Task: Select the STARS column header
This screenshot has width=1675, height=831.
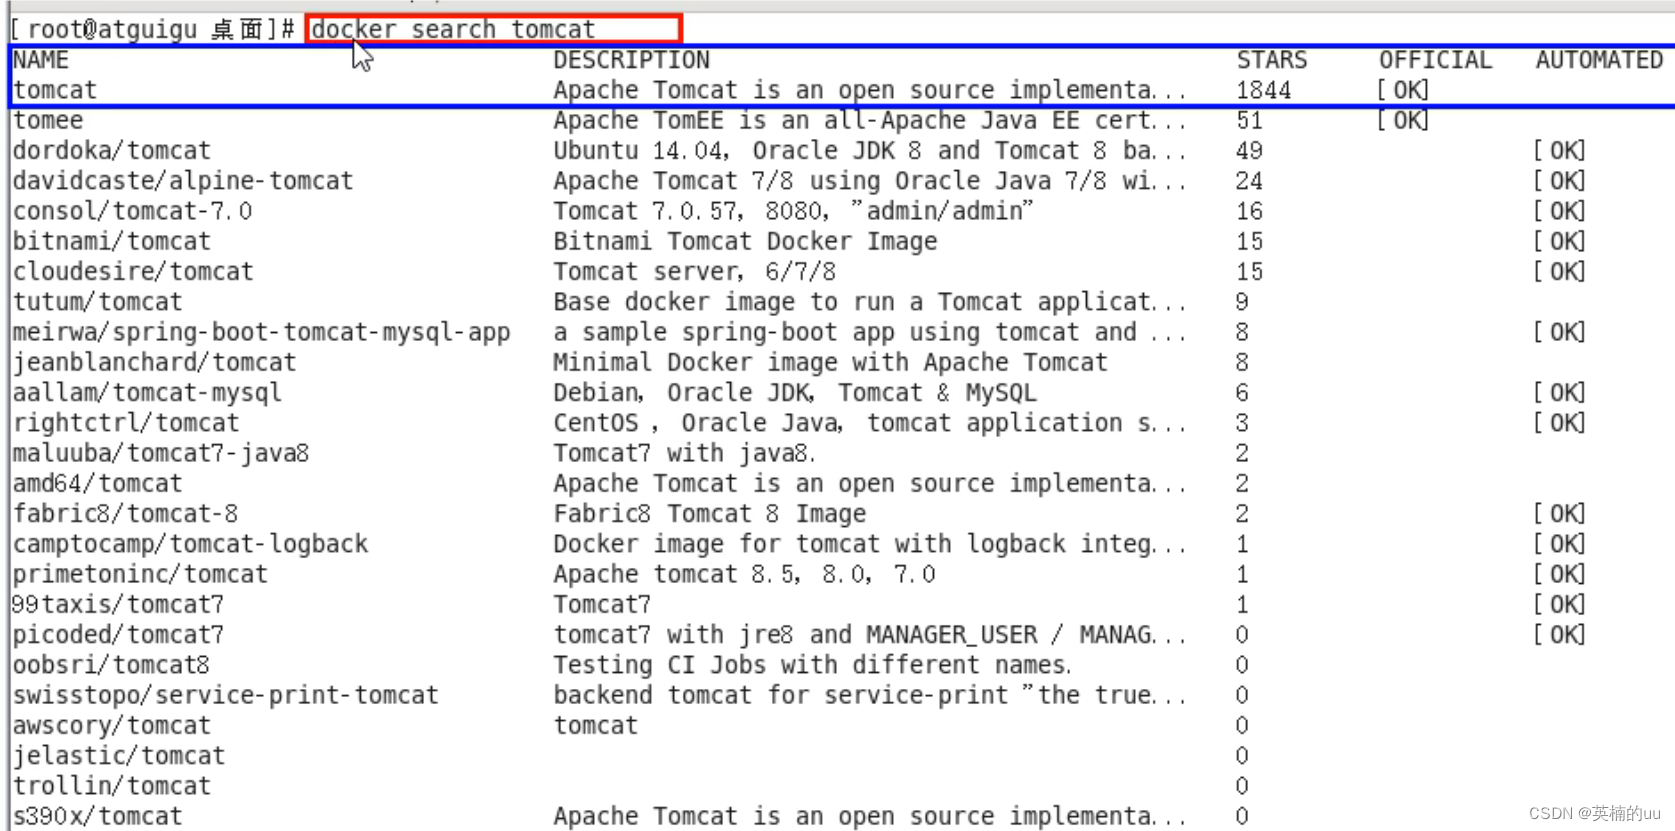Action: 1272,60
